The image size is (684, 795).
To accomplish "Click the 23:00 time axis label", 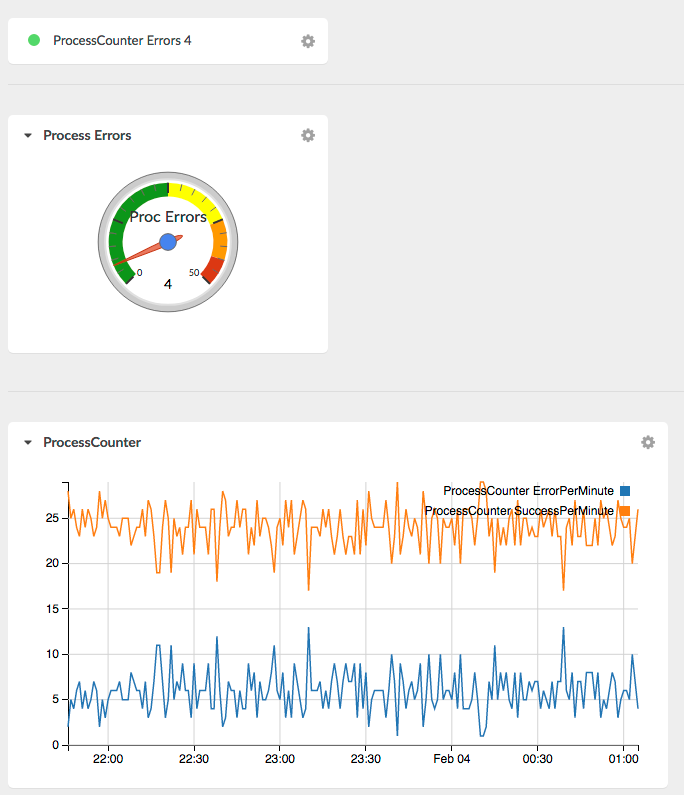I will click(280, 759).
